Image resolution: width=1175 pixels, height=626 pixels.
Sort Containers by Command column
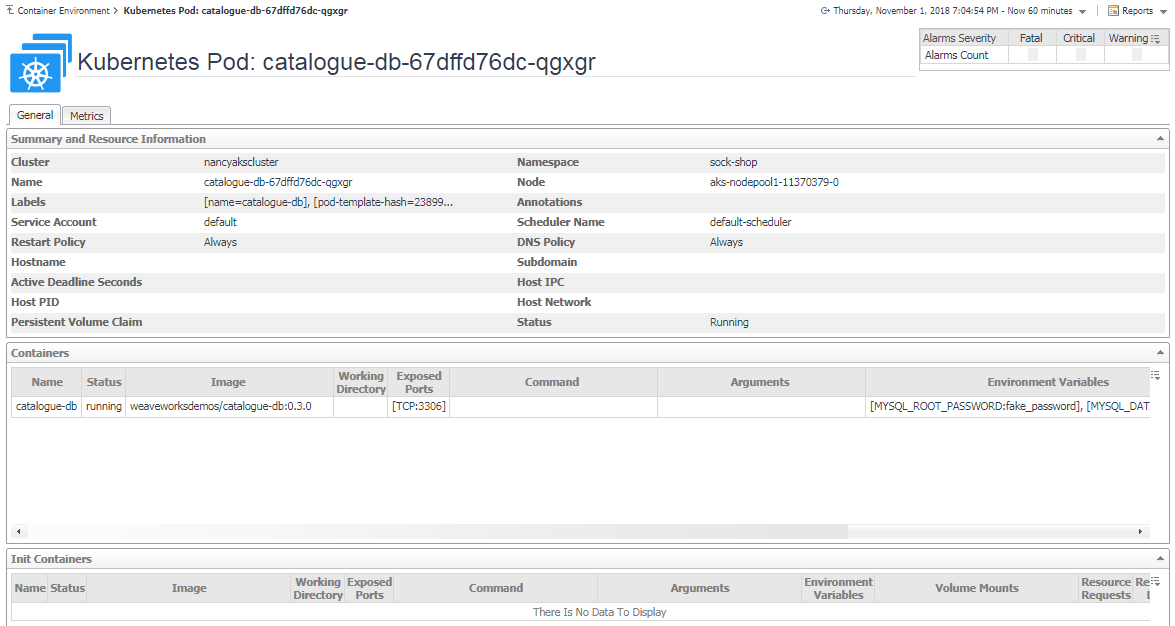click(x=552, y=382)
